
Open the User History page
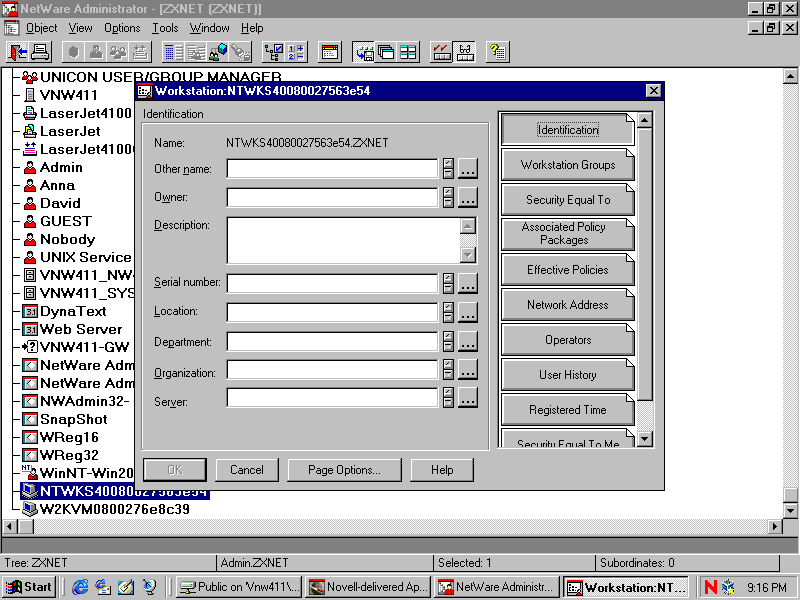click(x=567, y=374)
